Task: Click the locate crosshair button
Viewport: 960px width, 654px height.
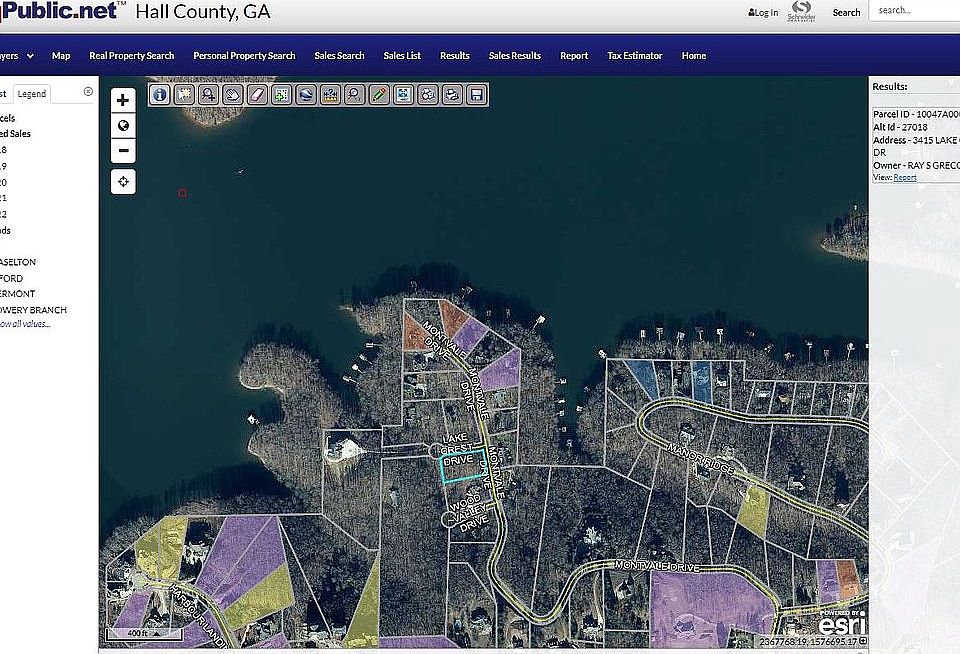Action: point(123,182)
